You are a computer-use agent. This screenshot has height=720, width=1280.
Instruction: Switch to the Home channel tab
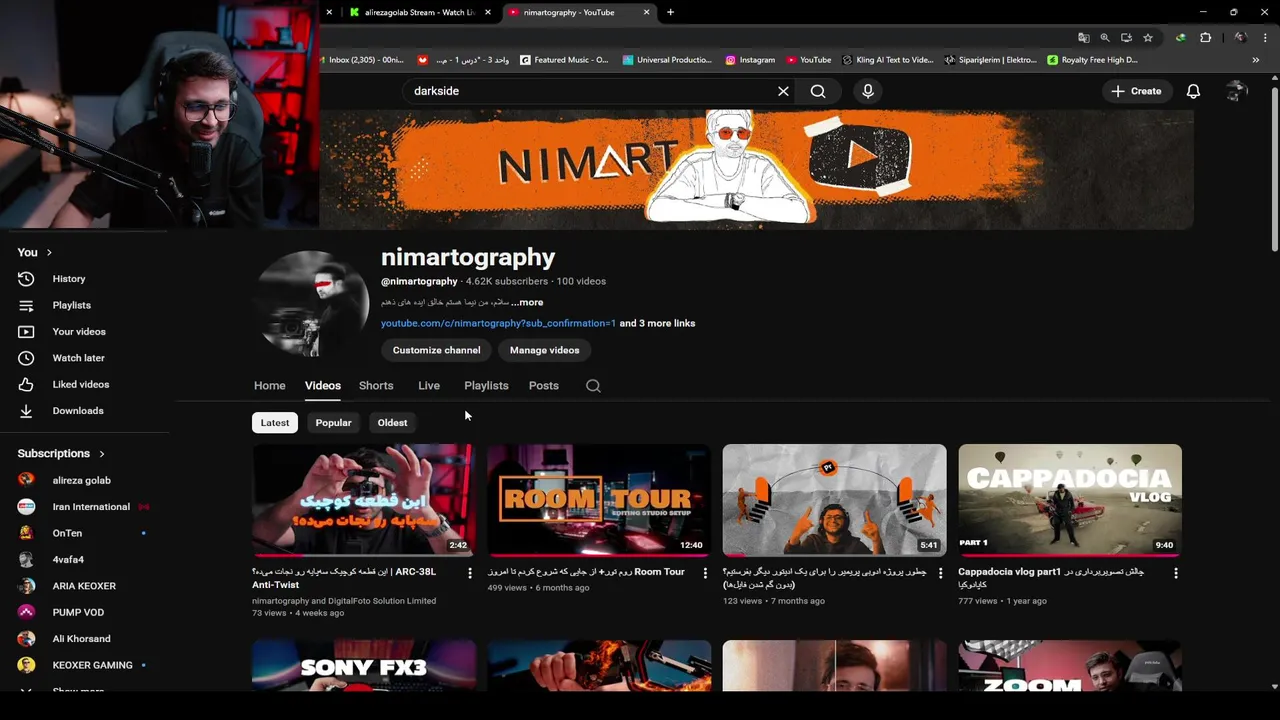click(269, 385)
